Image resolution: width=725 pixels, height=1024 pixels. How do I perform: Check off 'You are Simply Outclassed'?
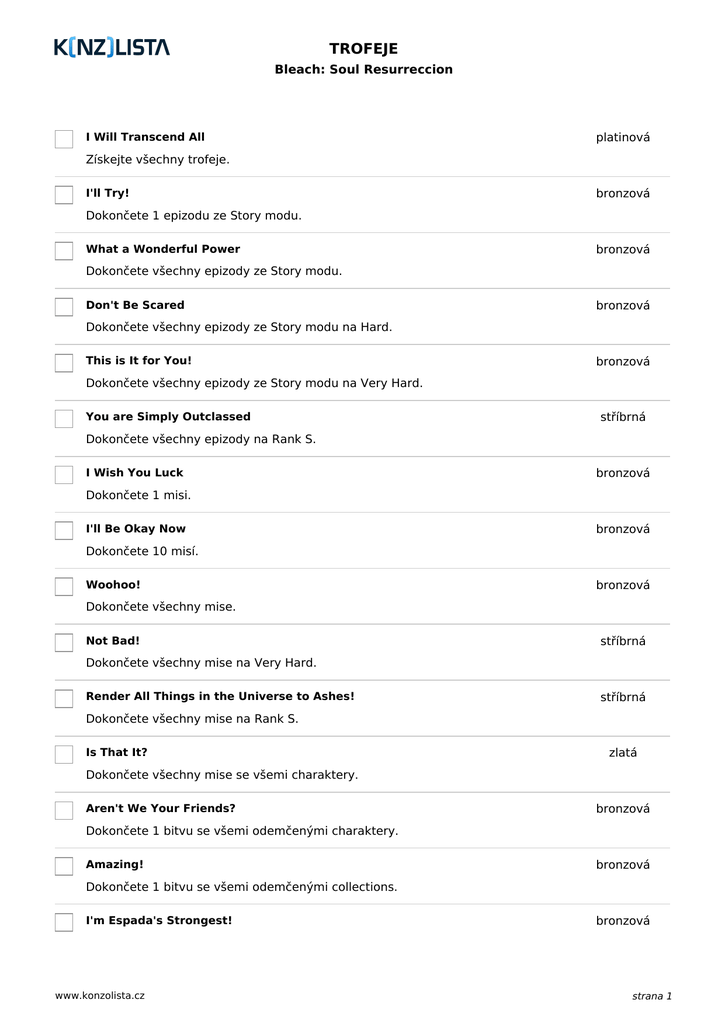(64, 419)
